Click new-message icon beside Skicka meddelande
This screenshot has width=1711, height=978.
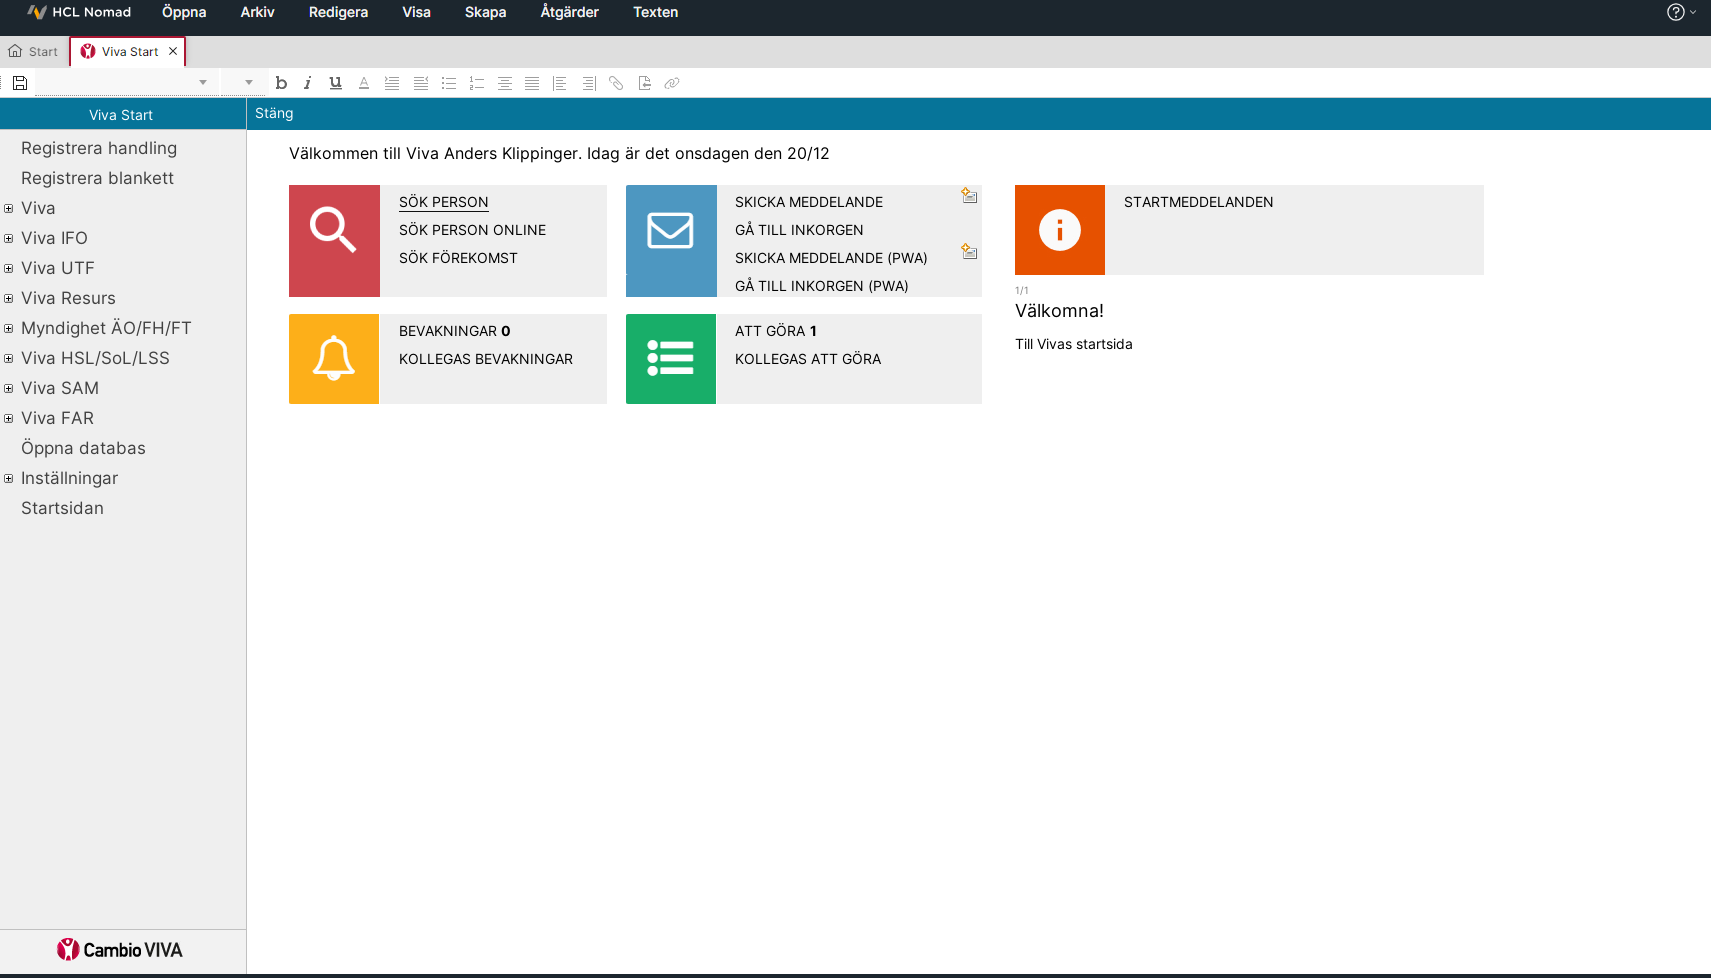pos(969,195)
